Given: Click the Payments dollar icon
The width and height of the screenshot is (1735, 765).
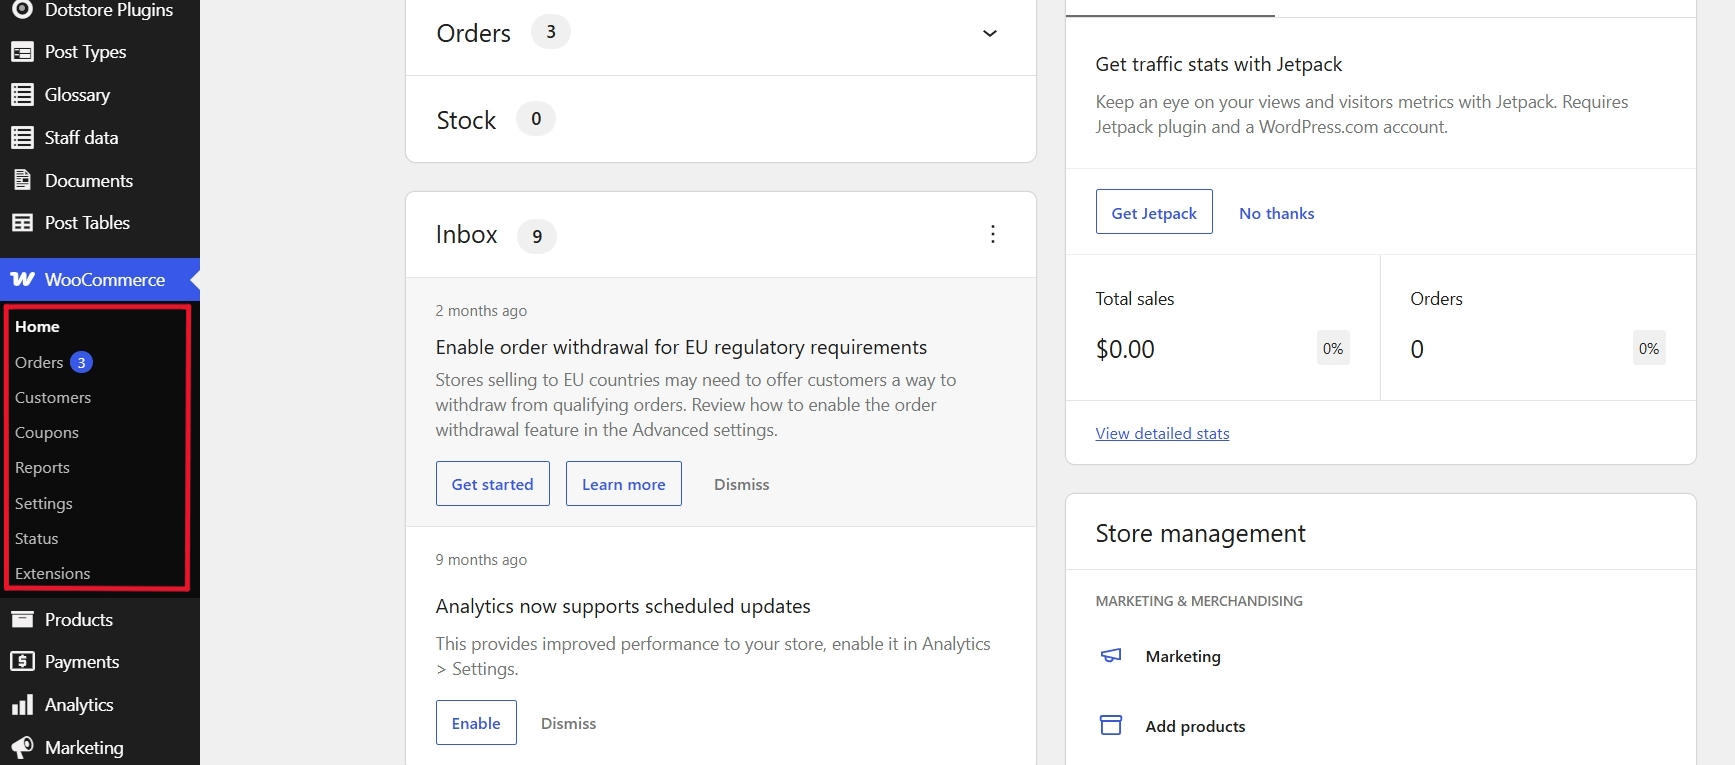Looking at the screenshot, I should point(22,662).
